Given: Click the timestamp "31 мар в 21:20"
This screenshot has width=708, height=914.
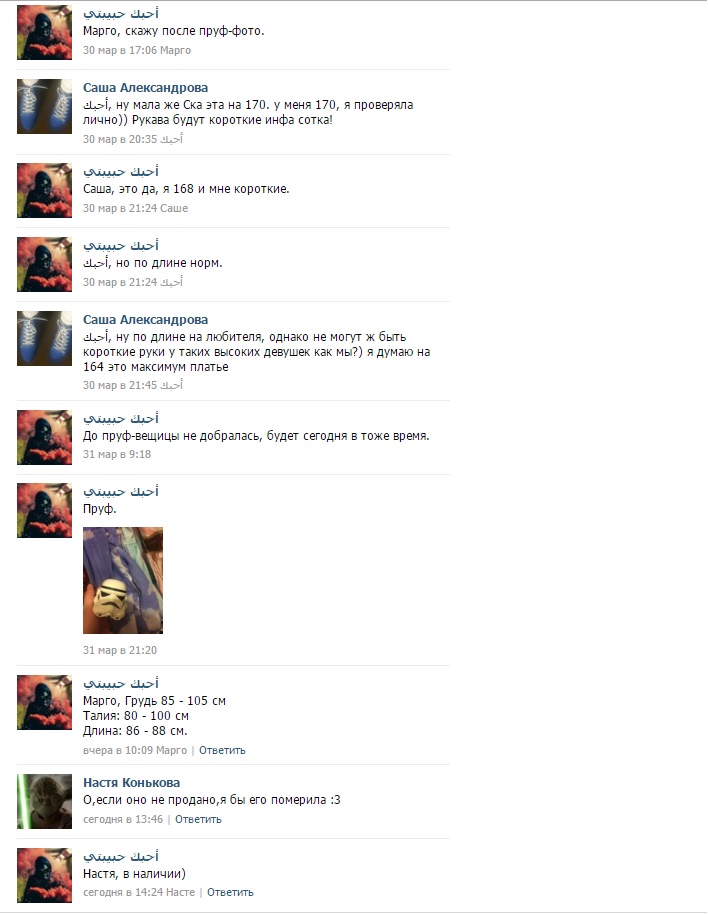Looking at the screenshot, I should [119, 650].
